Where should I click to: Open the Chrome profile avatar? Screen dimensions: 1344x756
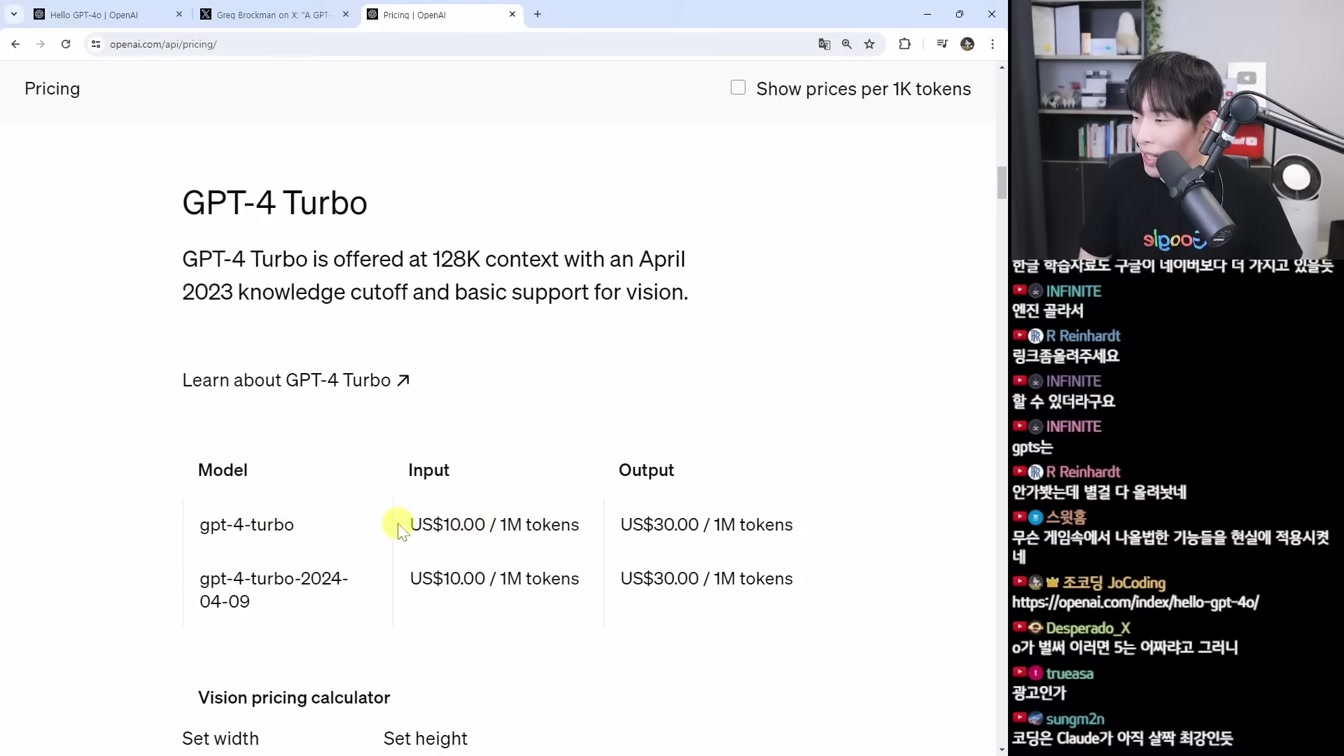(x=967, y=44)
